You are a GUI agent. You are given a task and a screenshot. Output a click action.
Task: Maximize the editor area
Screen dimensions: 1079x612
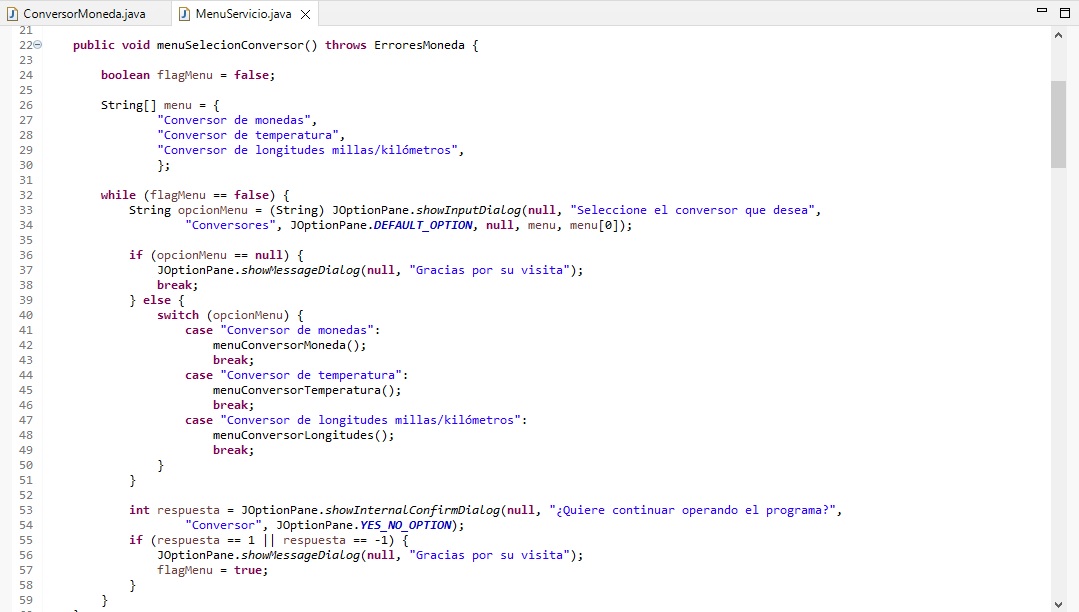point(1065,12)
